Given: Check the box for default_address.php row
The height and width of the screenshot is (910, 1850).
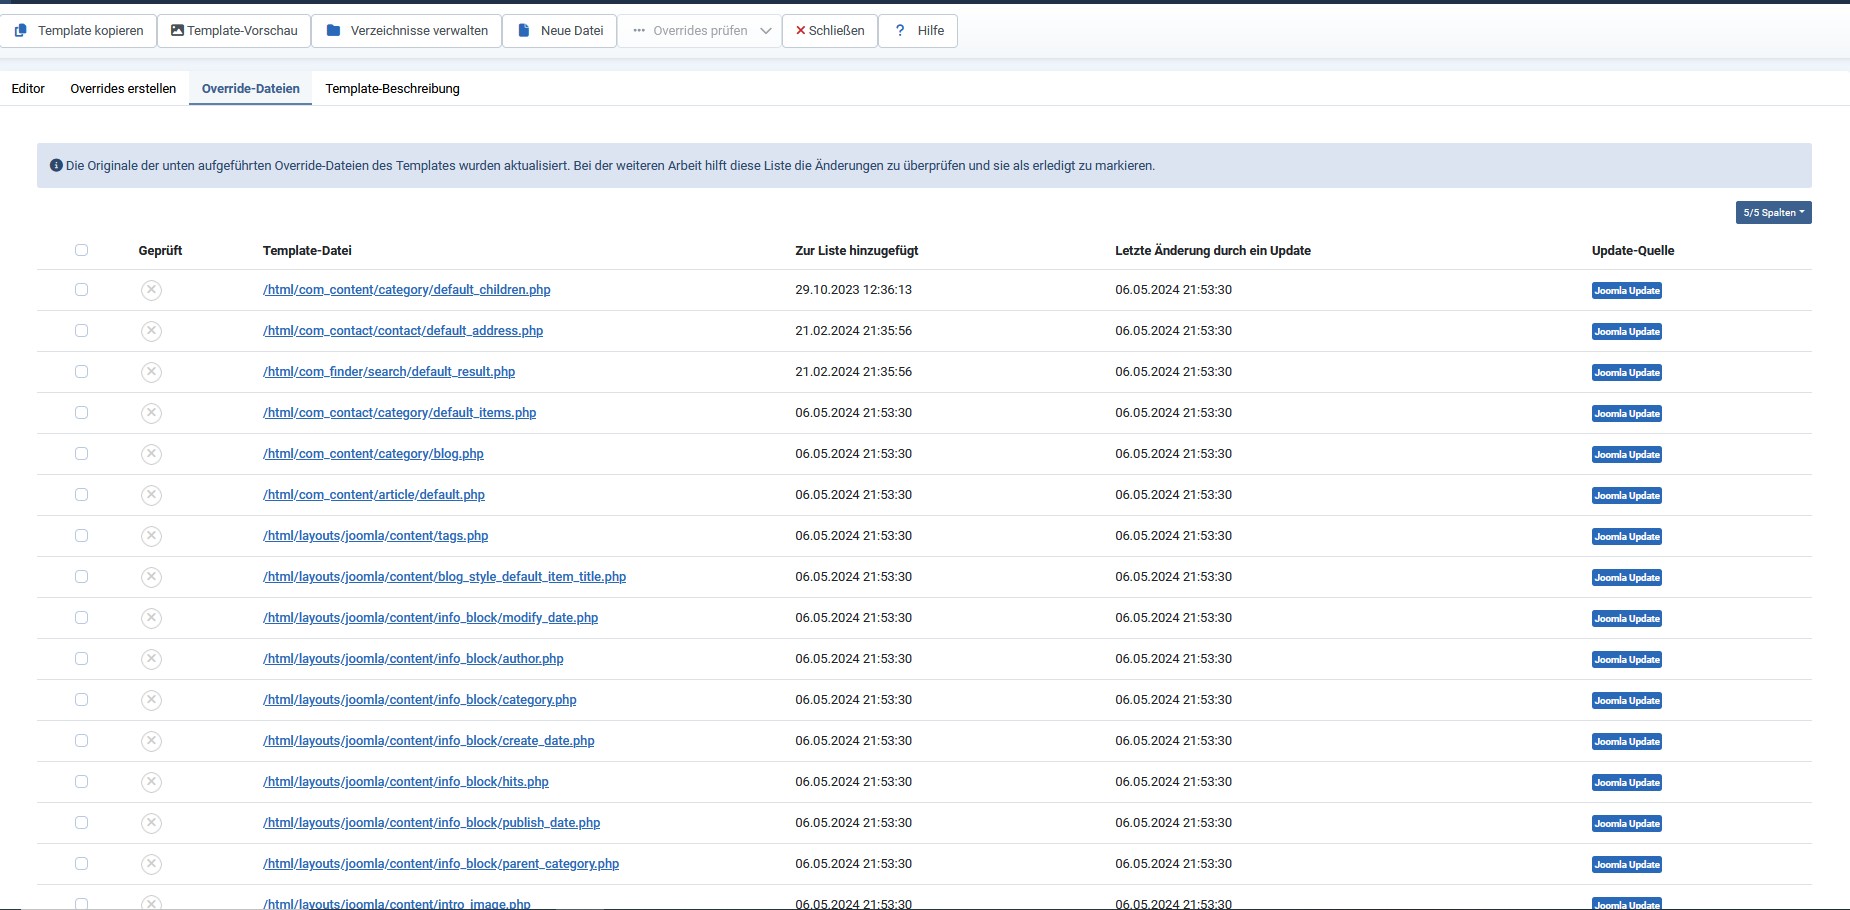Looking at the screenshot, I should 81,331.
